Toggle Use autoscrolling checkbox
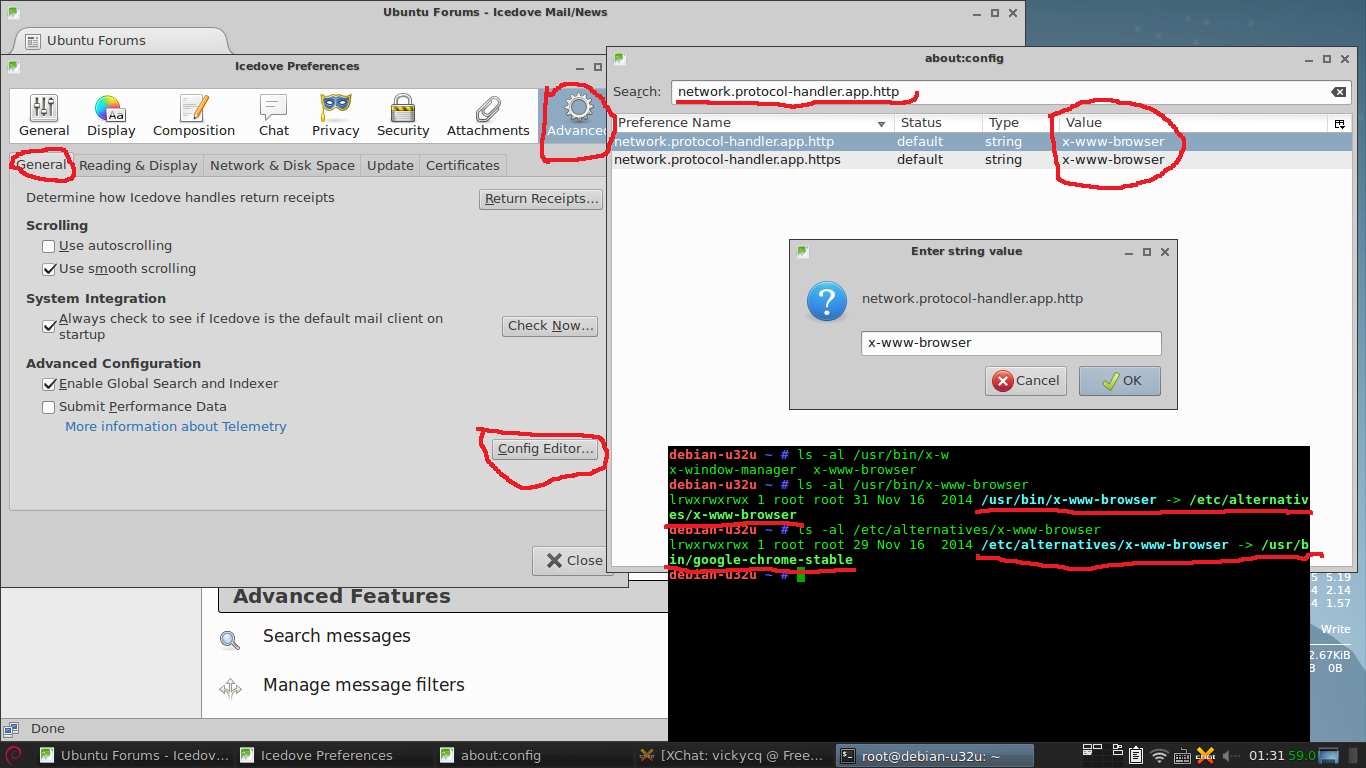Viewport: 1366px width, 768px height. (x=48, y=246)
